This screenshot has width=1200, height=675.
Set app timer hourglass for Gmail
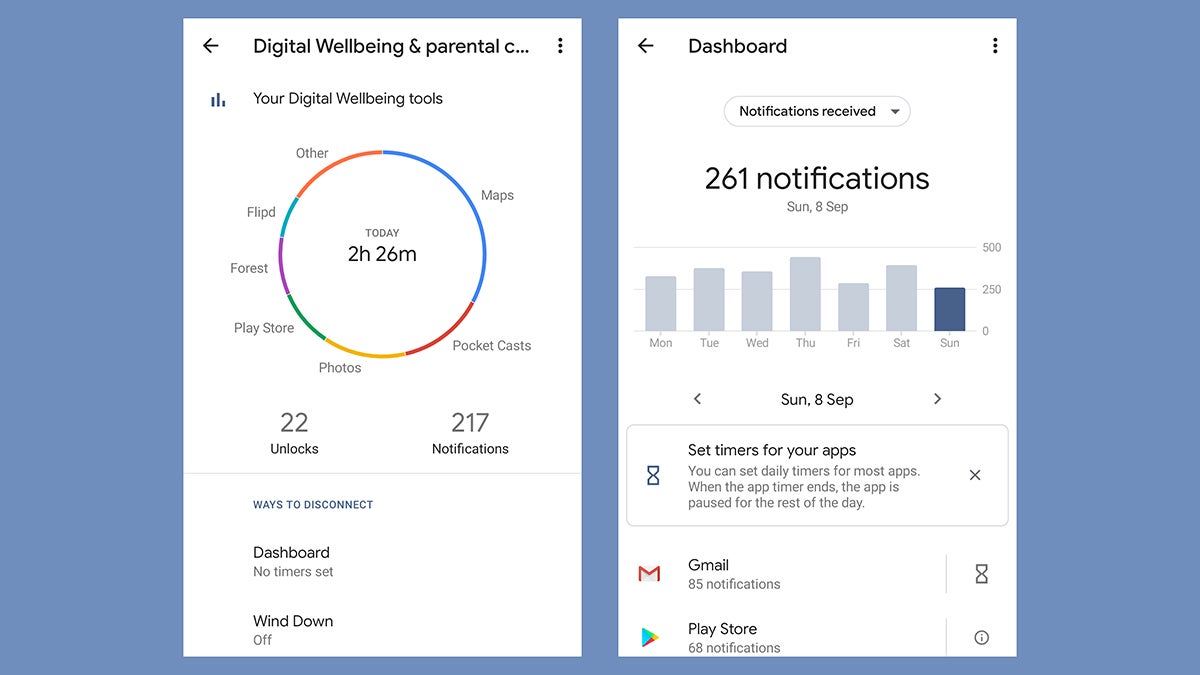pyautogui.click(x=981, y=574)
